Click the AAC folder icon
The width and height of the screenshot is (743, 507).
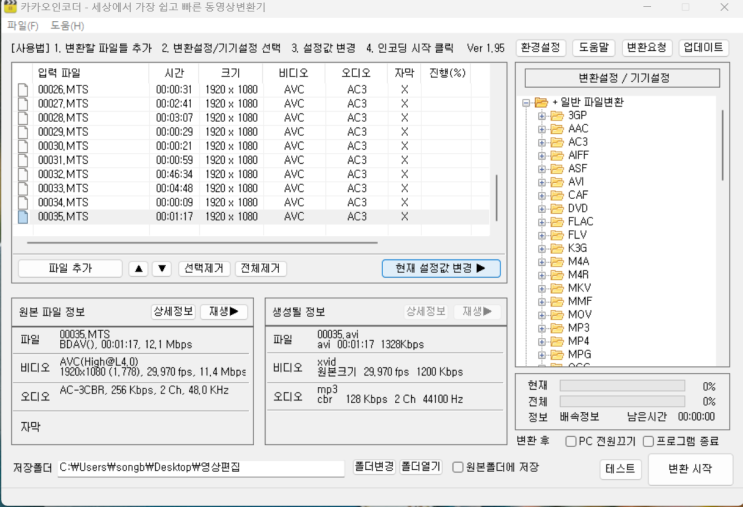(x=557, y=129)
